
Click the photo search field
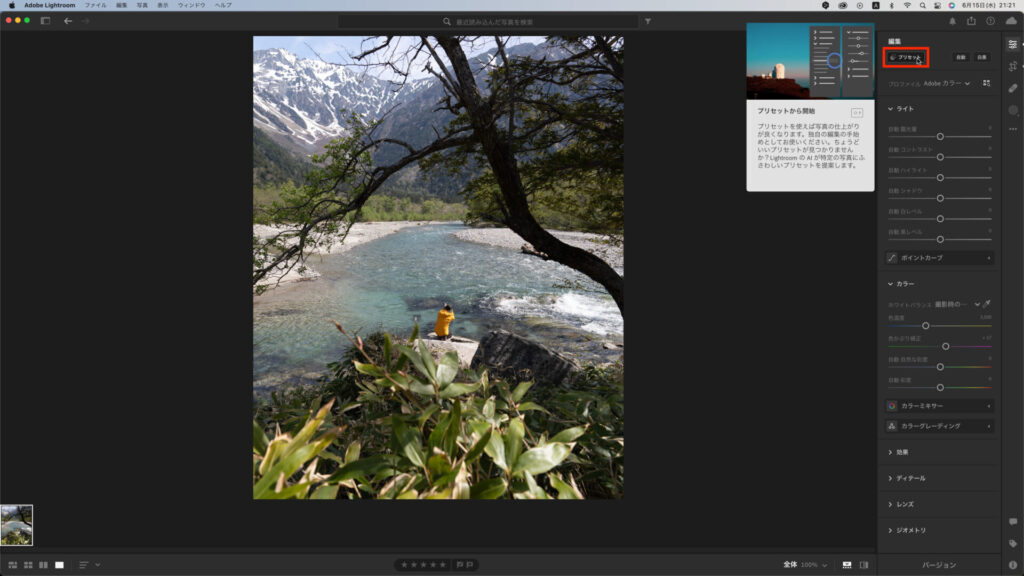(x=488, y=22)
